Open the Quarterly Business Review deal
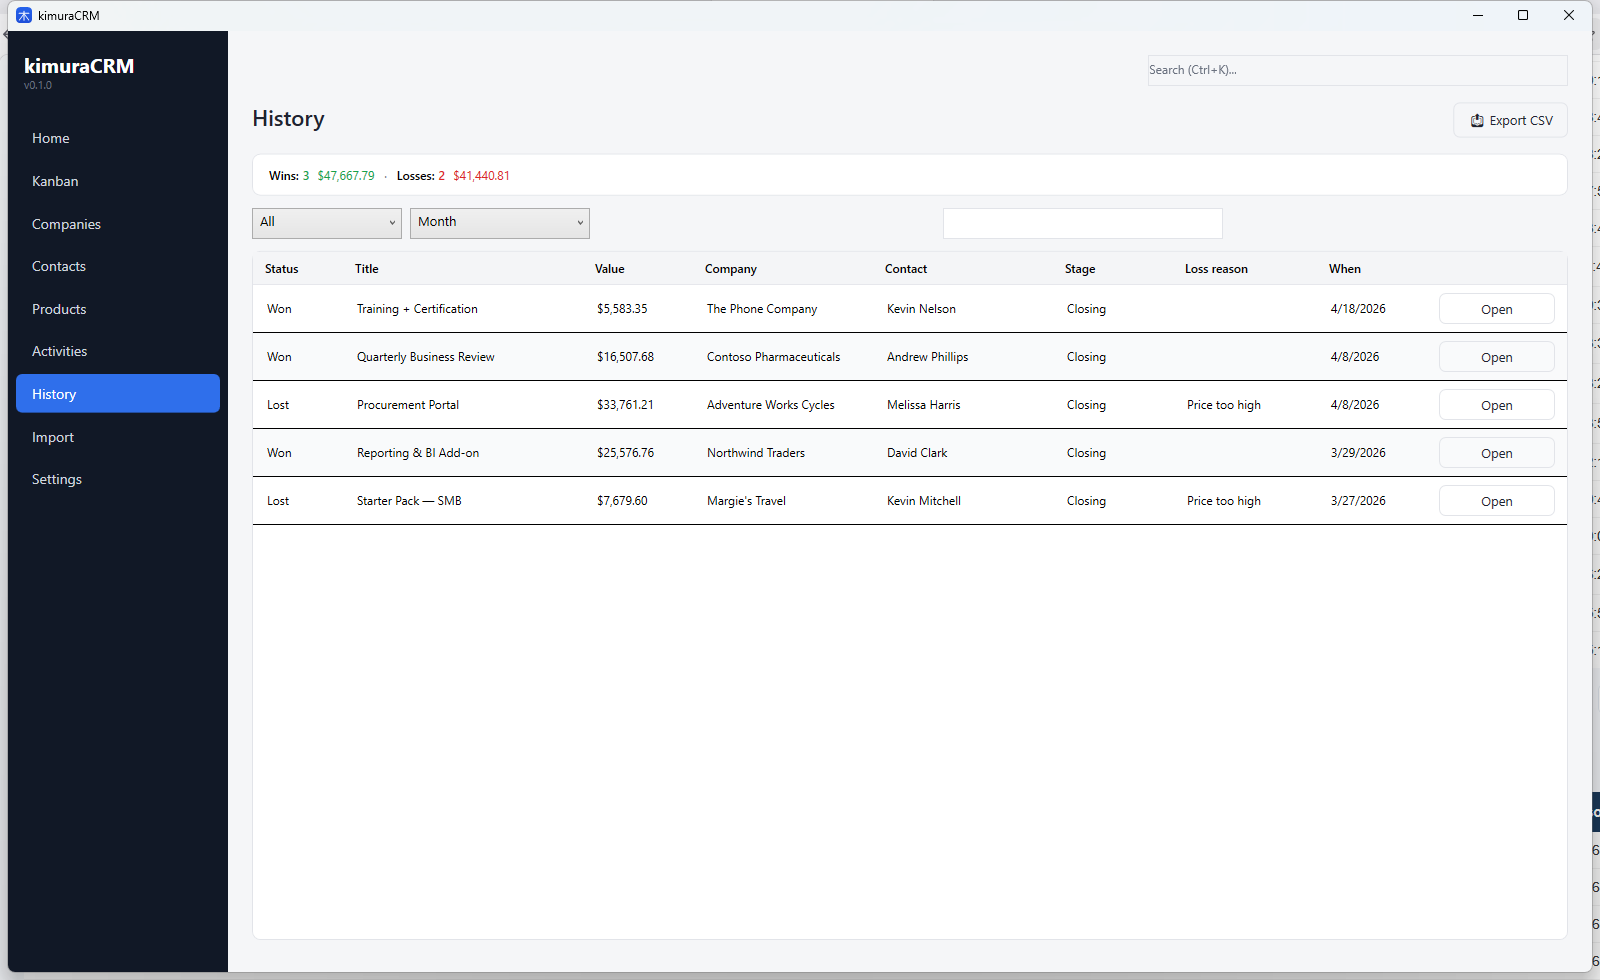 coord(1496,357)
